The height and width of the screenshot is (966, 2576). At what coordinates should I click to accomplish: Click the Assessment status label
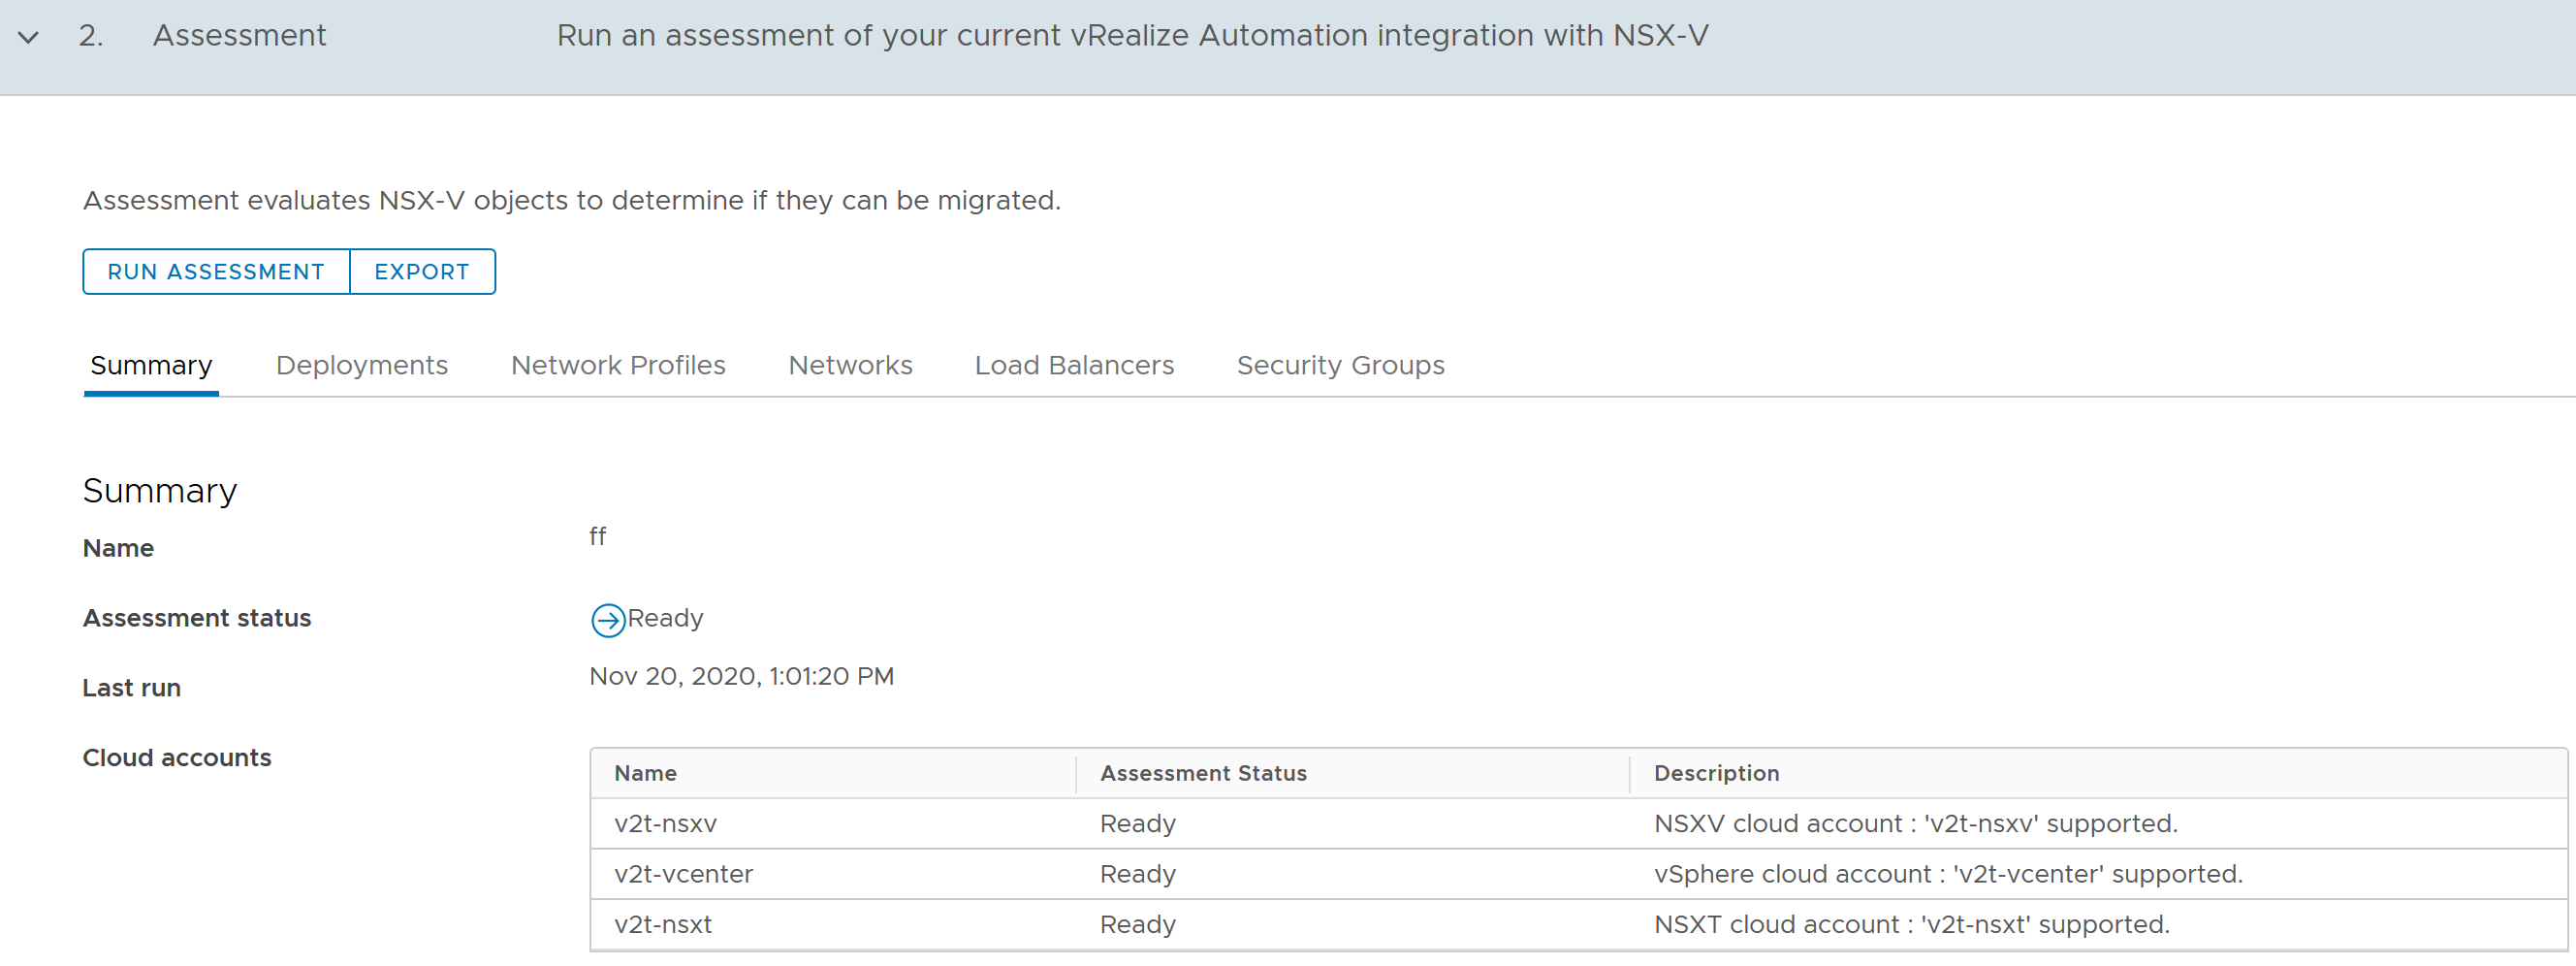(197, 618)
